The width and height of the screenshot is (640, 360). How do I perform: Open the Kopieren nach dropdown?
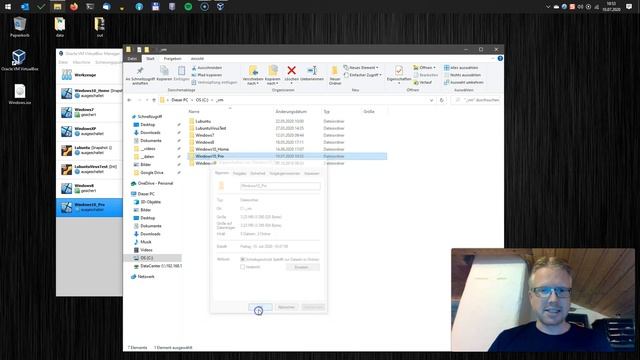(x=273, y=76)
